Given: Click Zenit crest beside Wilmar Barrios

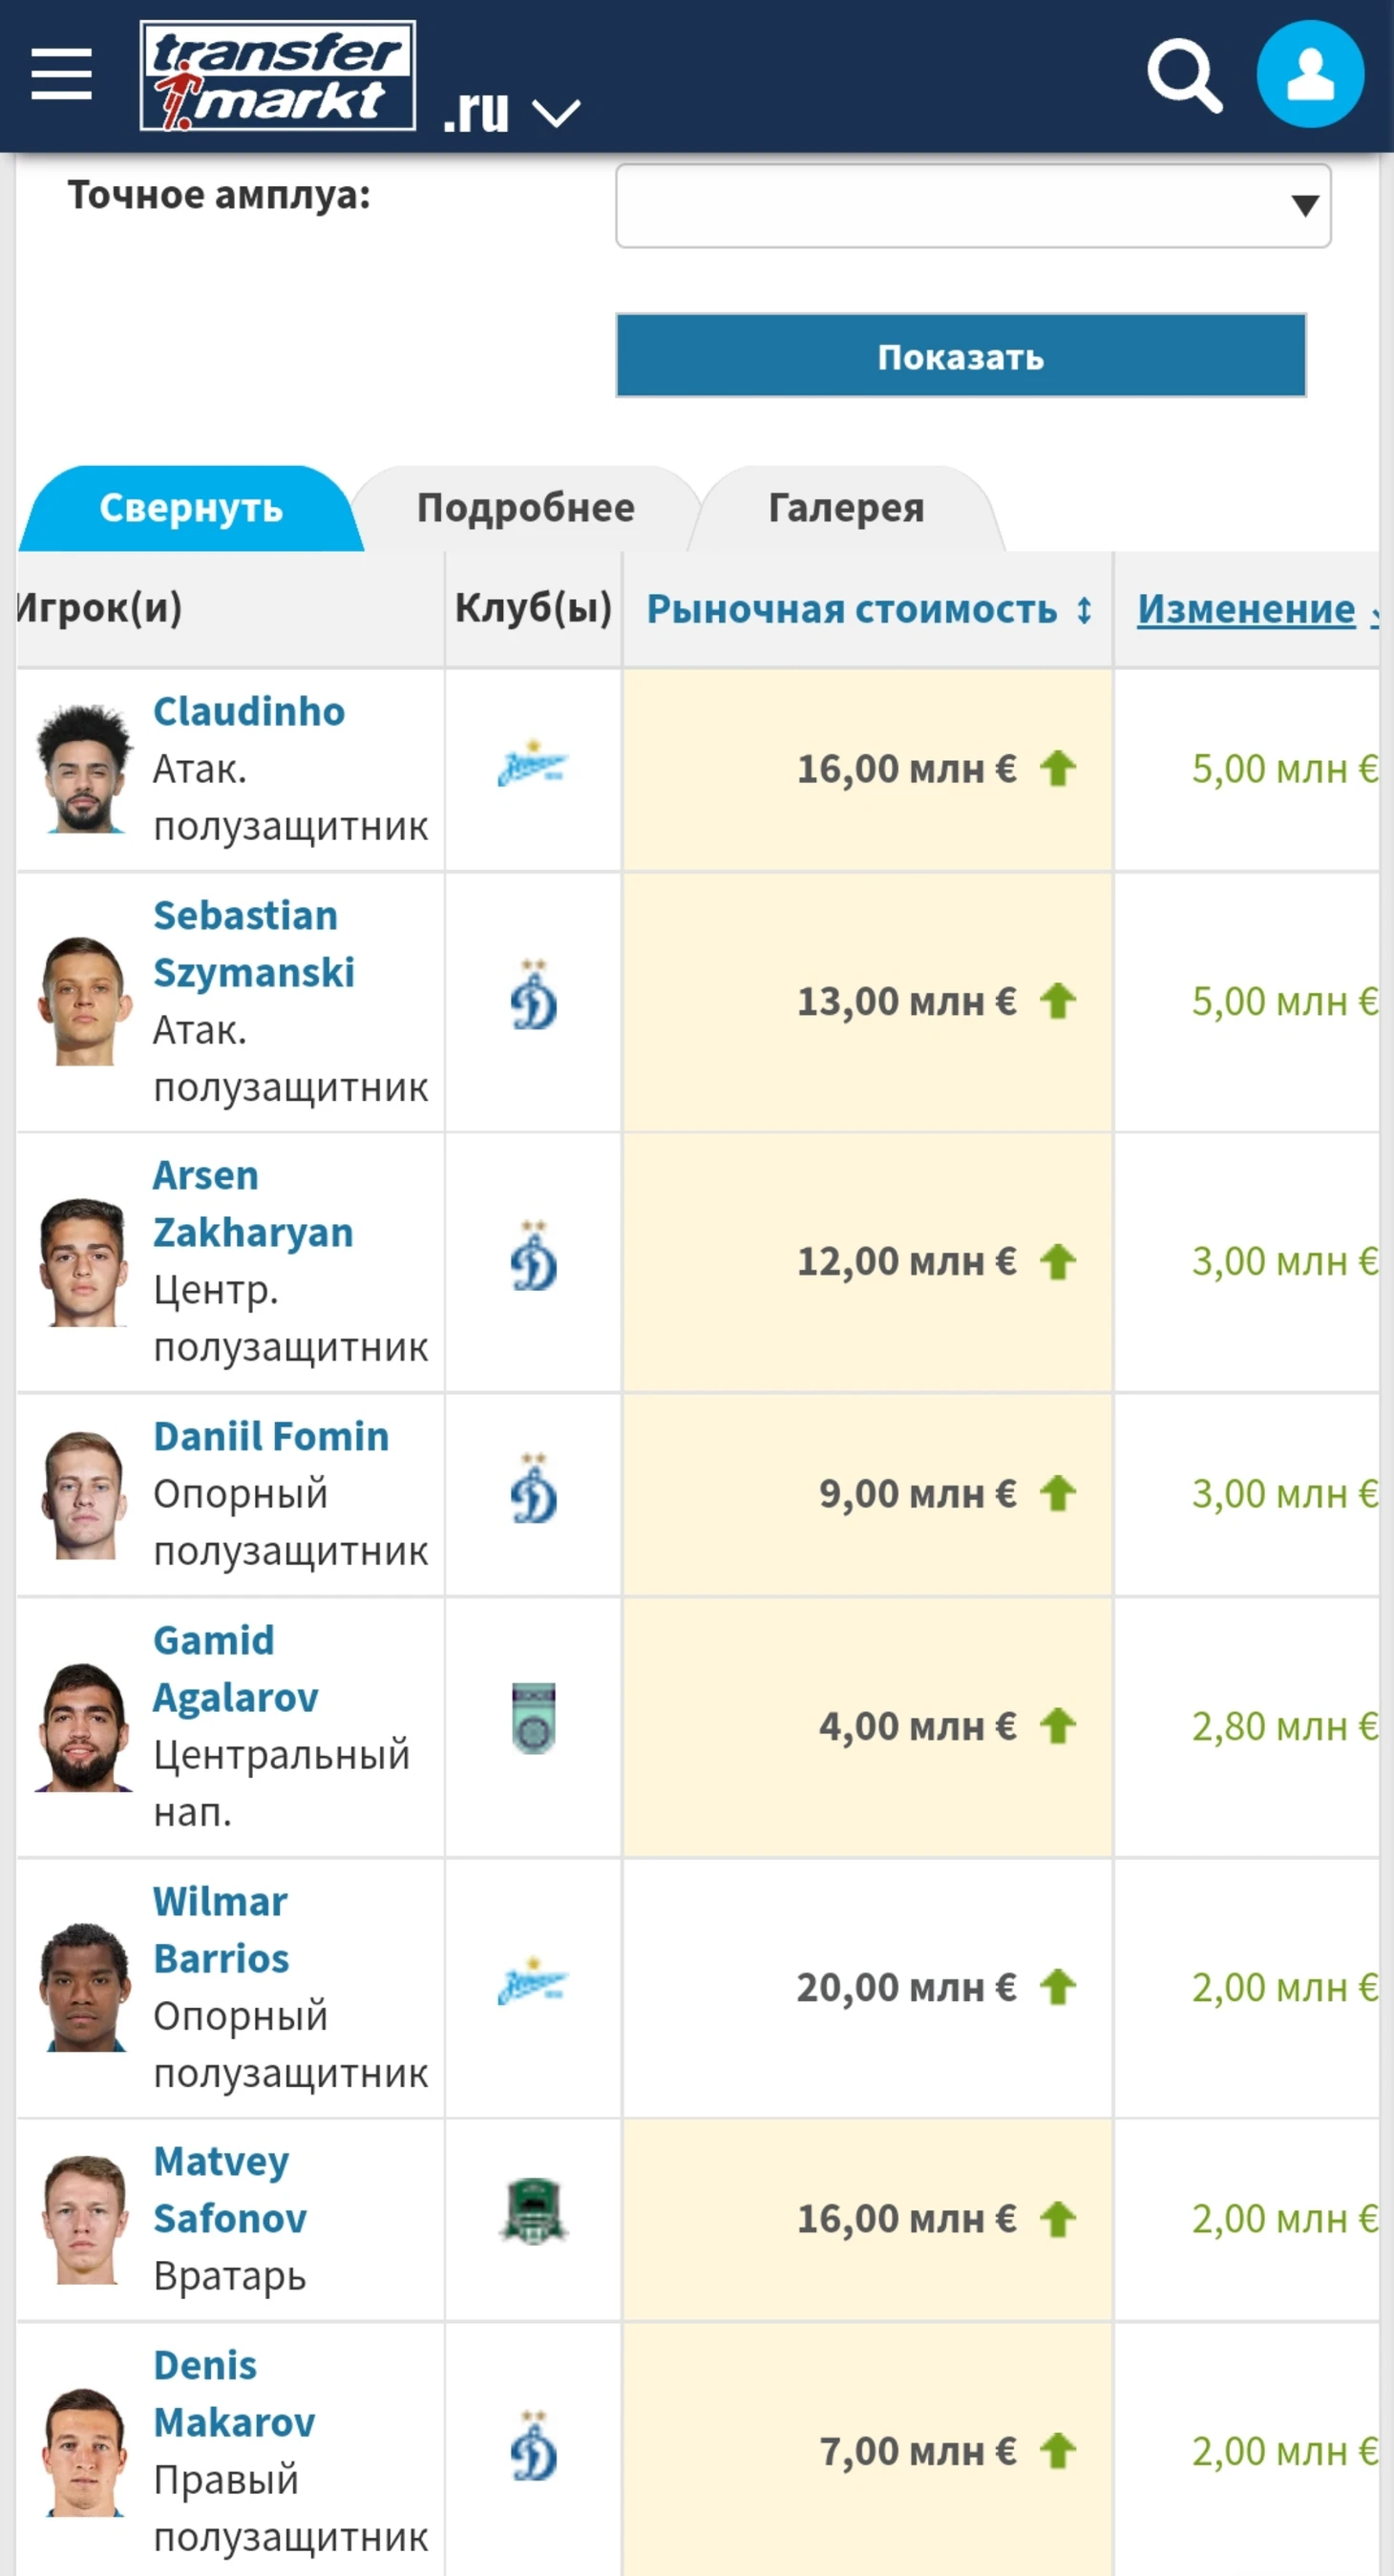Looking at the screenshot, I should 533,1985.
